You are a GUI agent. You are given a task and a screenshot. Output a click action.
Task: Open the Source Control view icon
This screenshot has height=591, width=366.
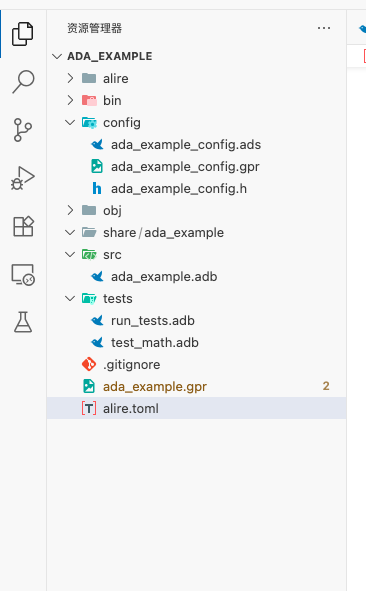point(23,130)
